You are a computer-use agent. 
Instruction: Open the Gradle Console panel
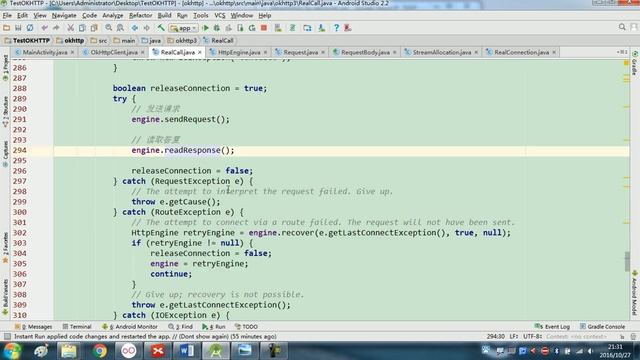click(602, 327)
